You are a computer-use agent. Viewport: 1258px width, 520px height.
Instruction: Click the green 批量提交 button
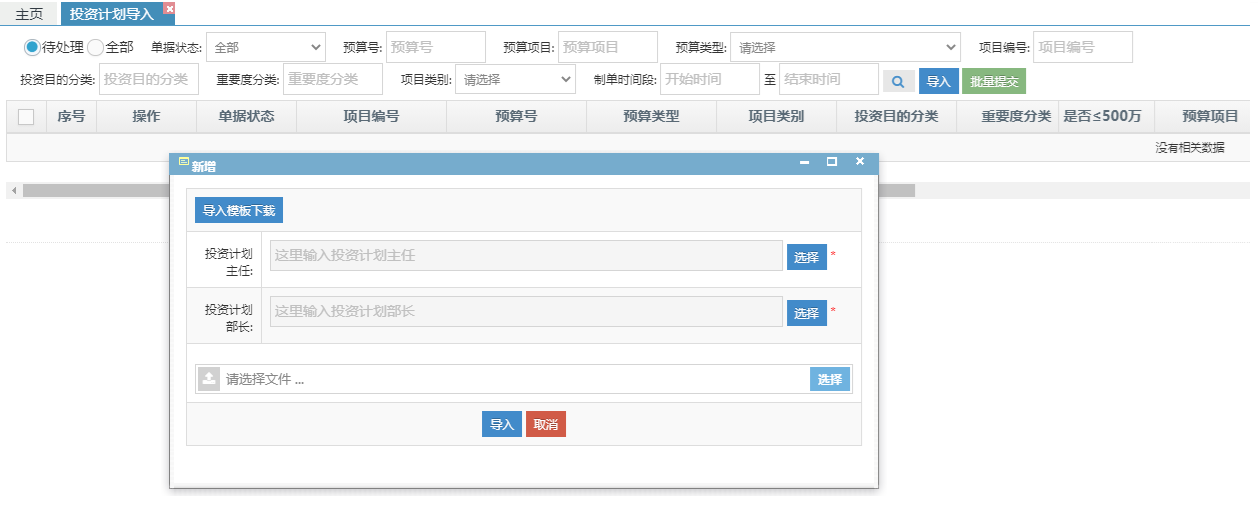click(993, 82)
